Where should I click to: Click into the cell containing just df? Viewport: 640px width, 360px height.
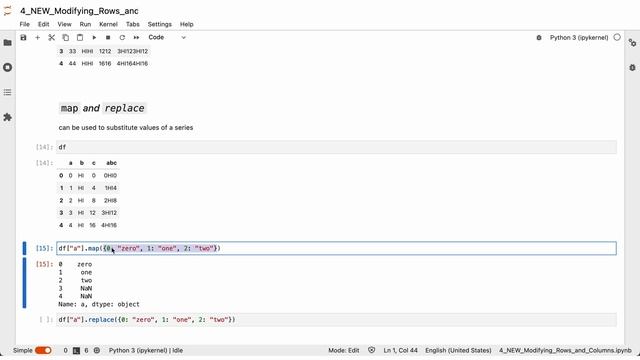pos(336,147)
